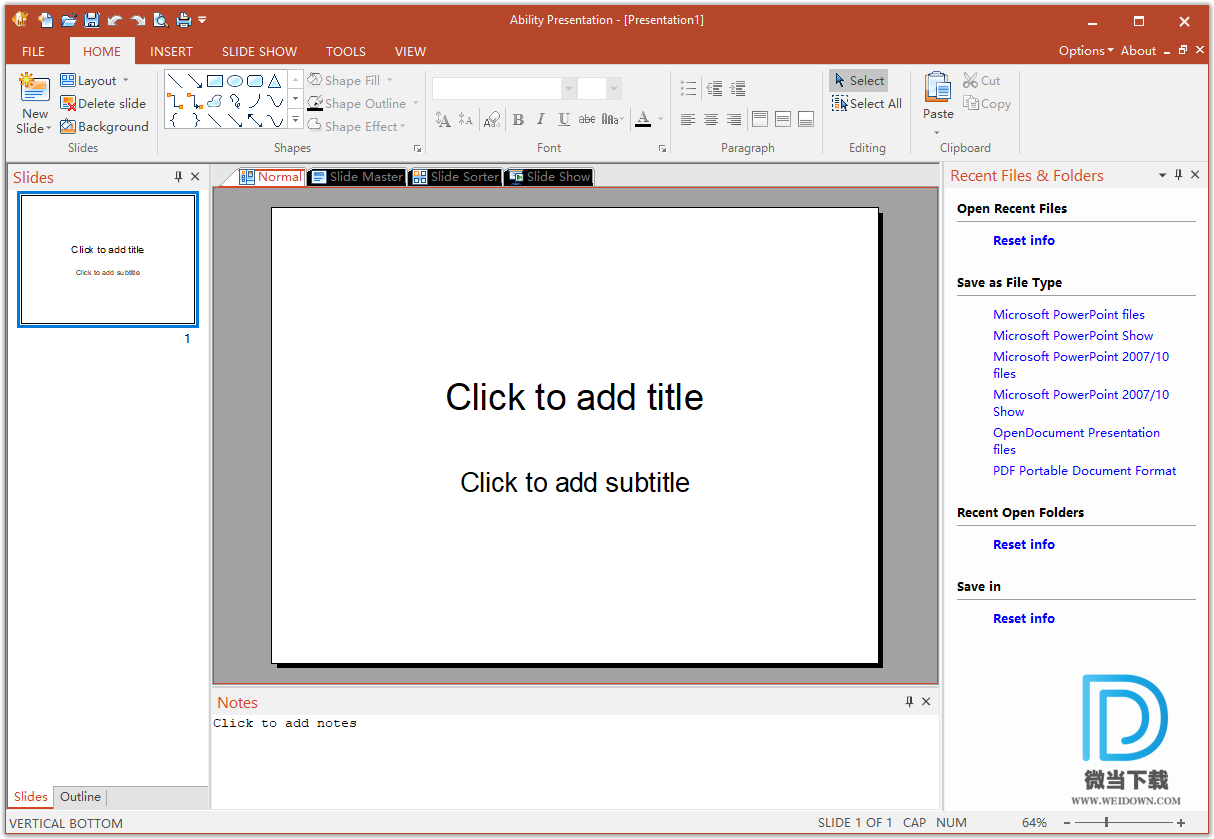Switch to the Slide Sorter view tab
The image size is (1214, 839).
(456, 177)
